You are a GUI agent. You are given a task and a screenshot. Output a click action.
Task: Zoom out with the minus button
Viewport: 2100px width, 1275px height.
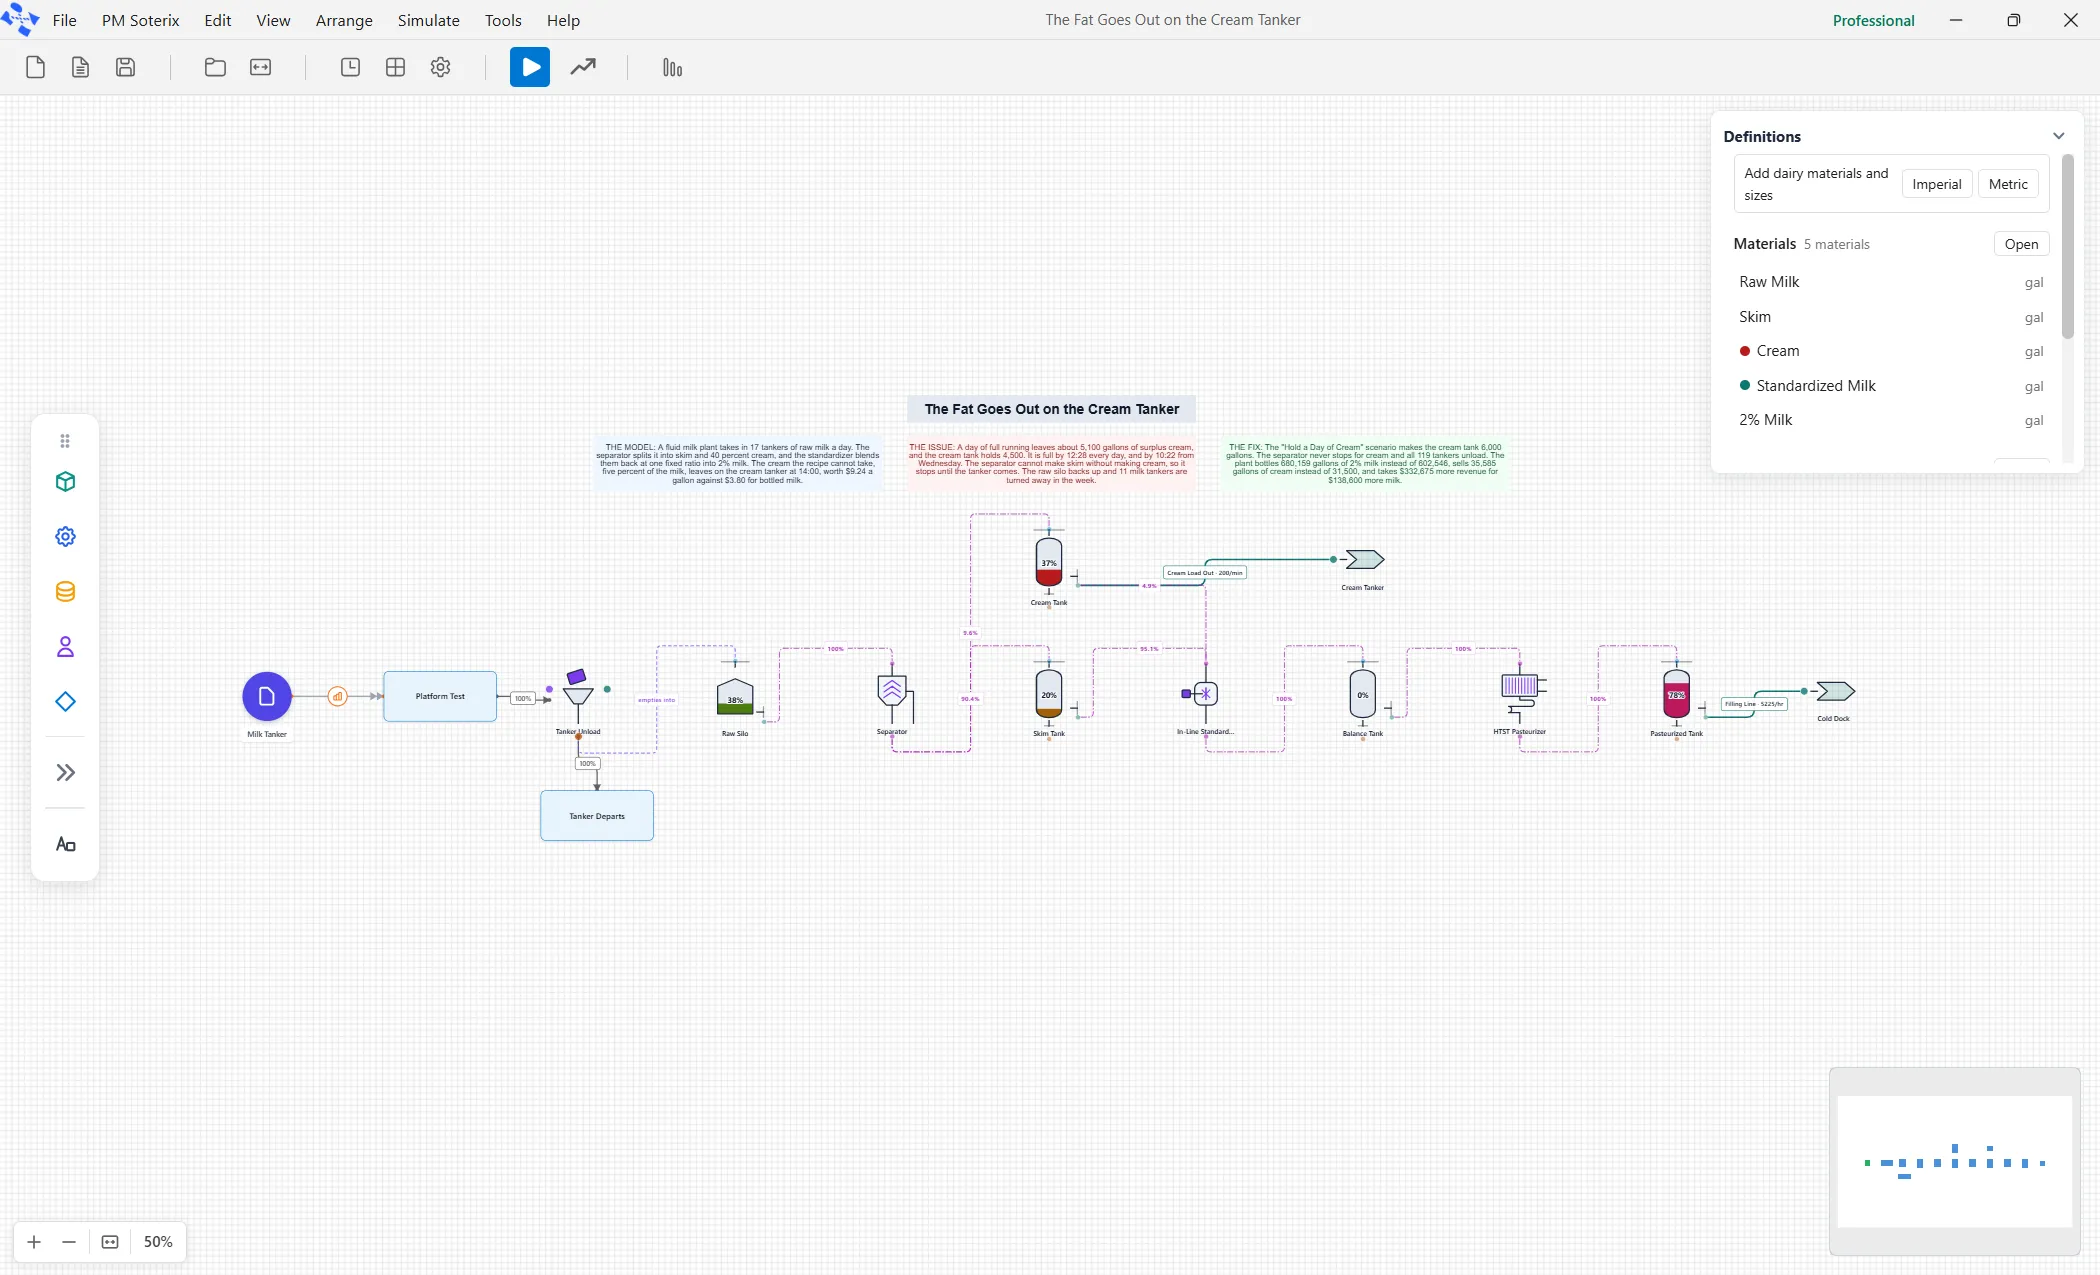pyautogui.click(x=69, y=1242)
